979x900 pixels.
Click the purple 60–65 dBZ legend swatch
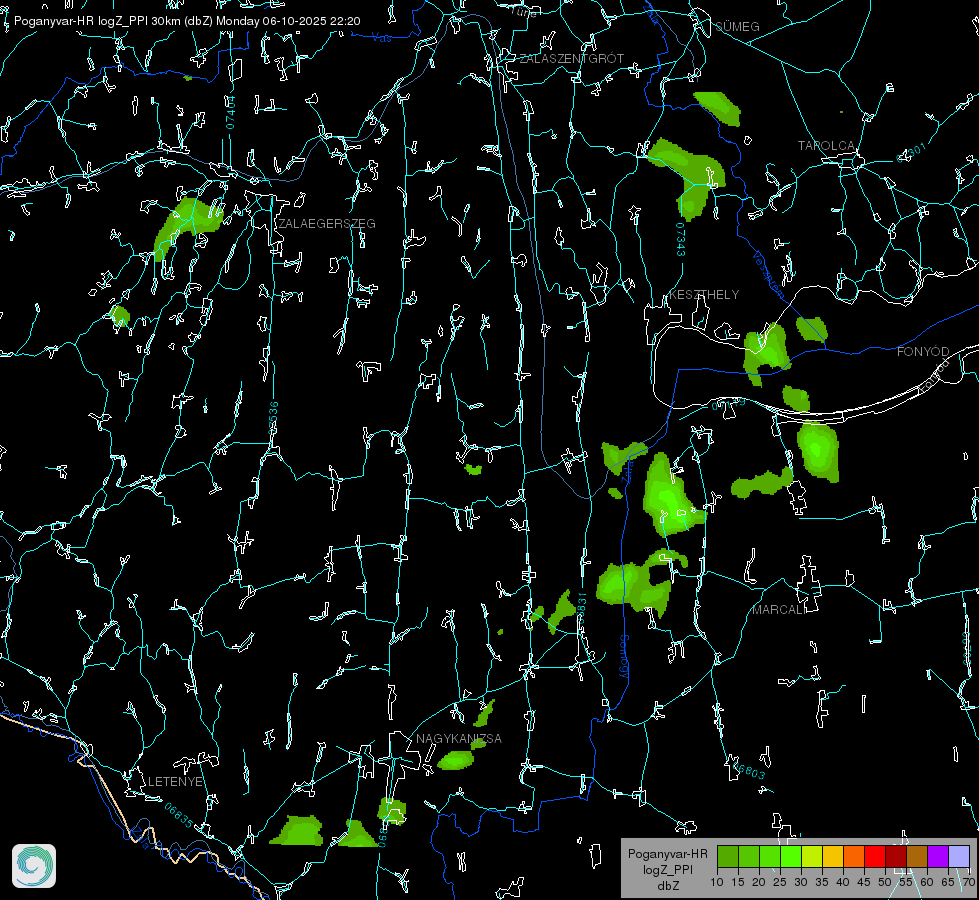[937, 856]
